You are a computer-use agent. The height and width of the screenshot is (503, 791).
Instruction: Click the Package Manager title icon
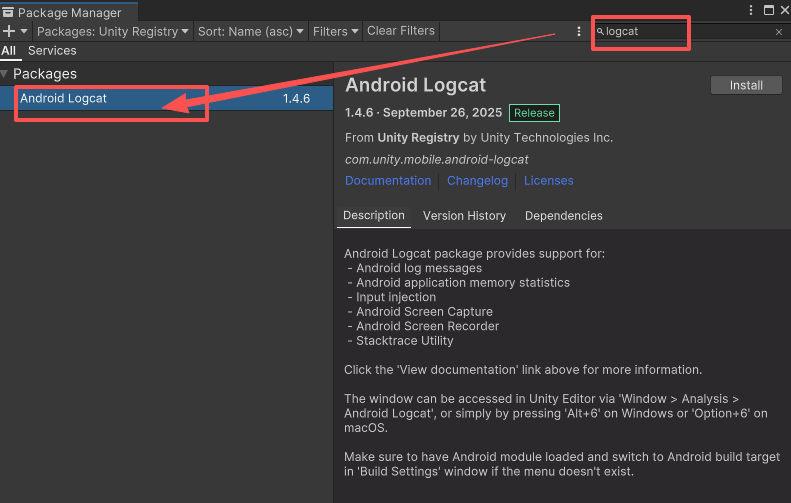click(x=8, y=12)
